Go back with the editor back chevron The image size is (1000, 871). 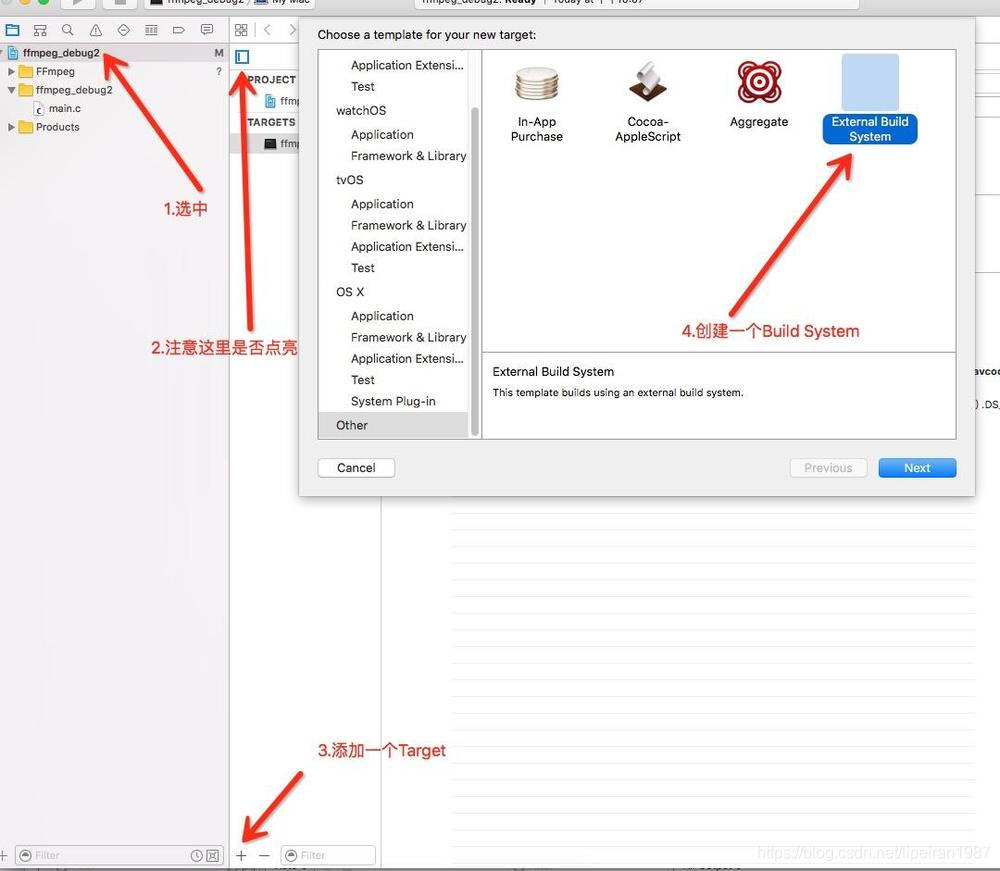tap(268, 30)
